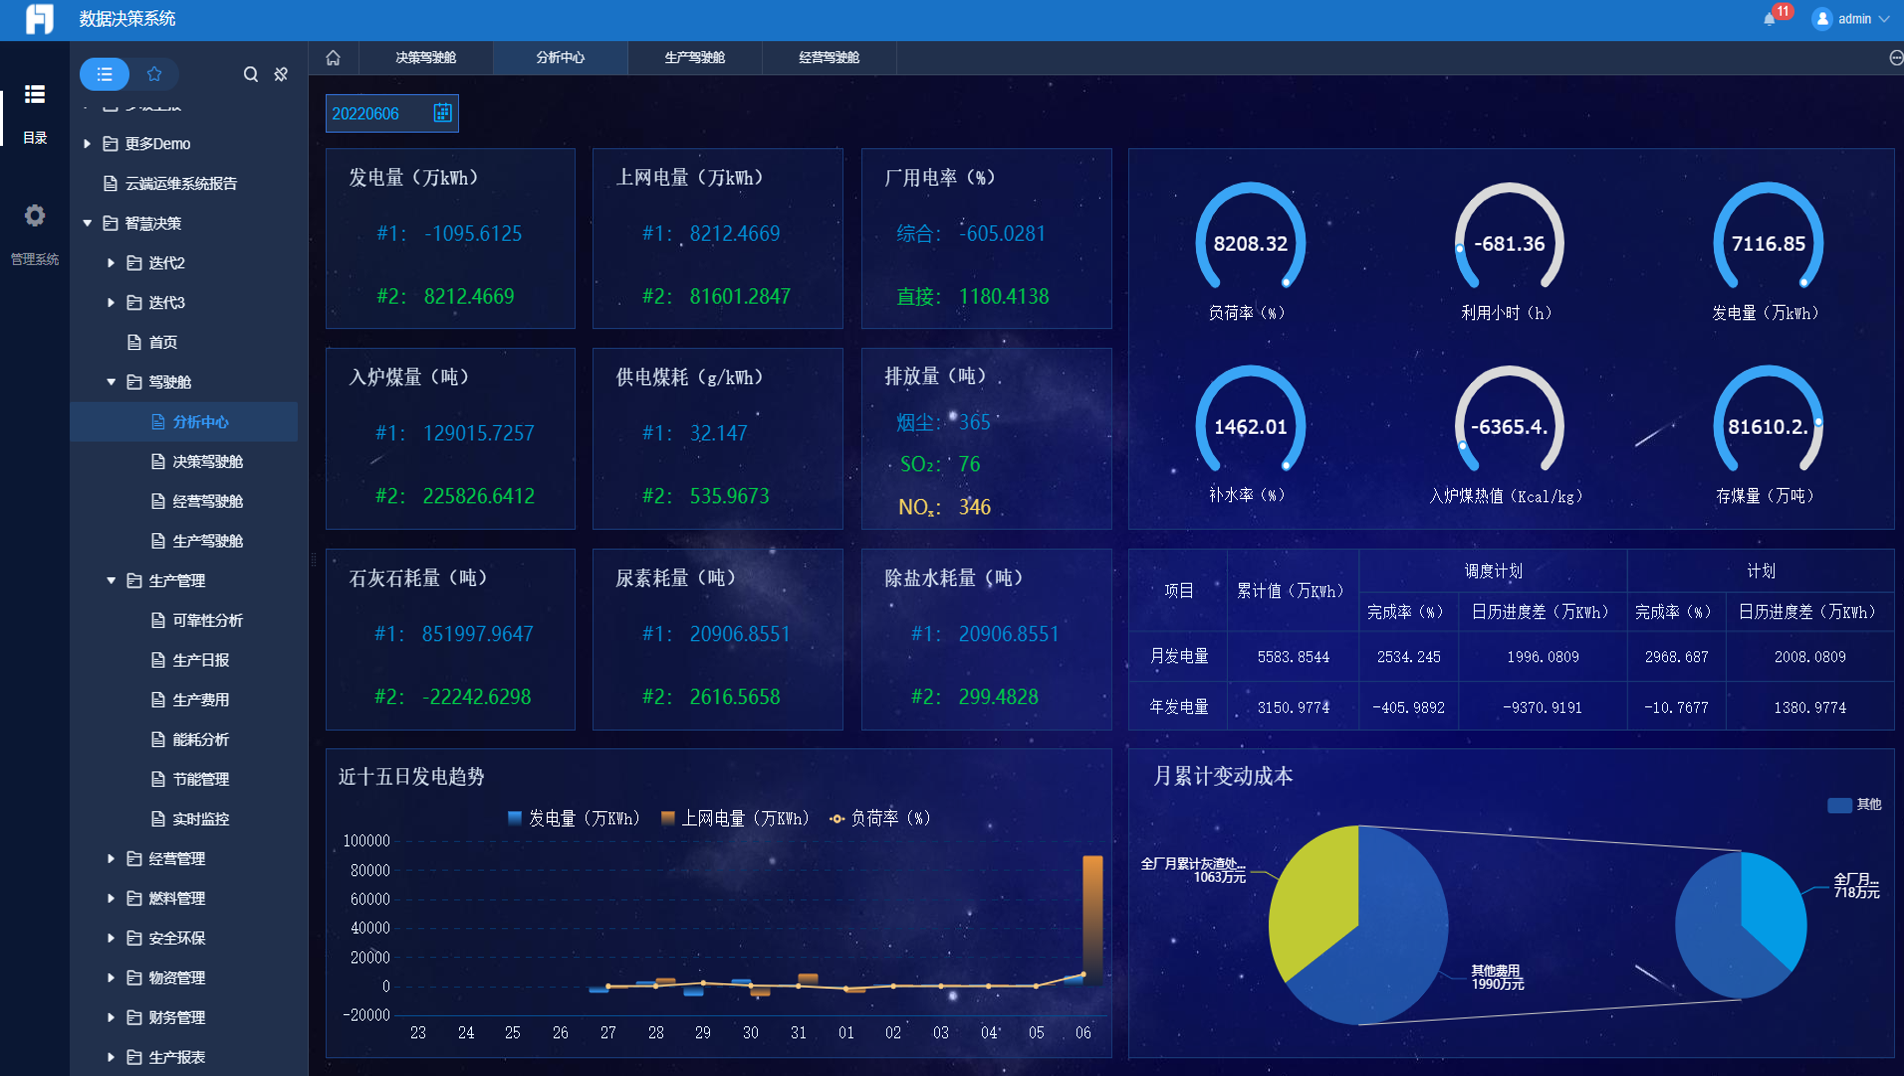
Task: Select the 目录 directory icon
Action: point(35,95)
